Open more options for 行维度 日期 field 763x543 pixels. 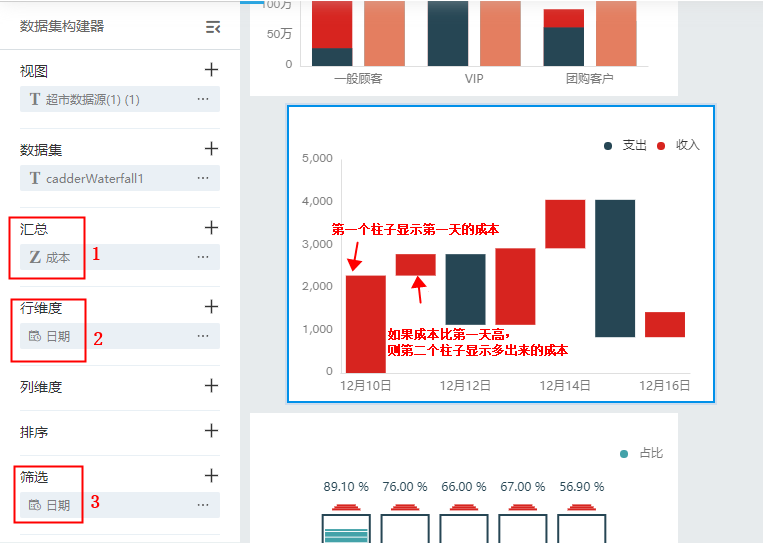[x=203, y=336]
